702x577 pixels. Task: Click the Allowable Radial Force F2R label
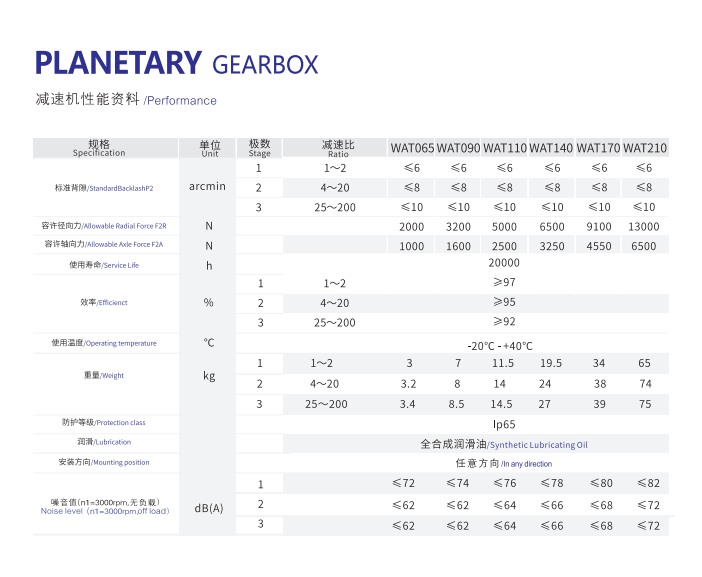point(105,226)
